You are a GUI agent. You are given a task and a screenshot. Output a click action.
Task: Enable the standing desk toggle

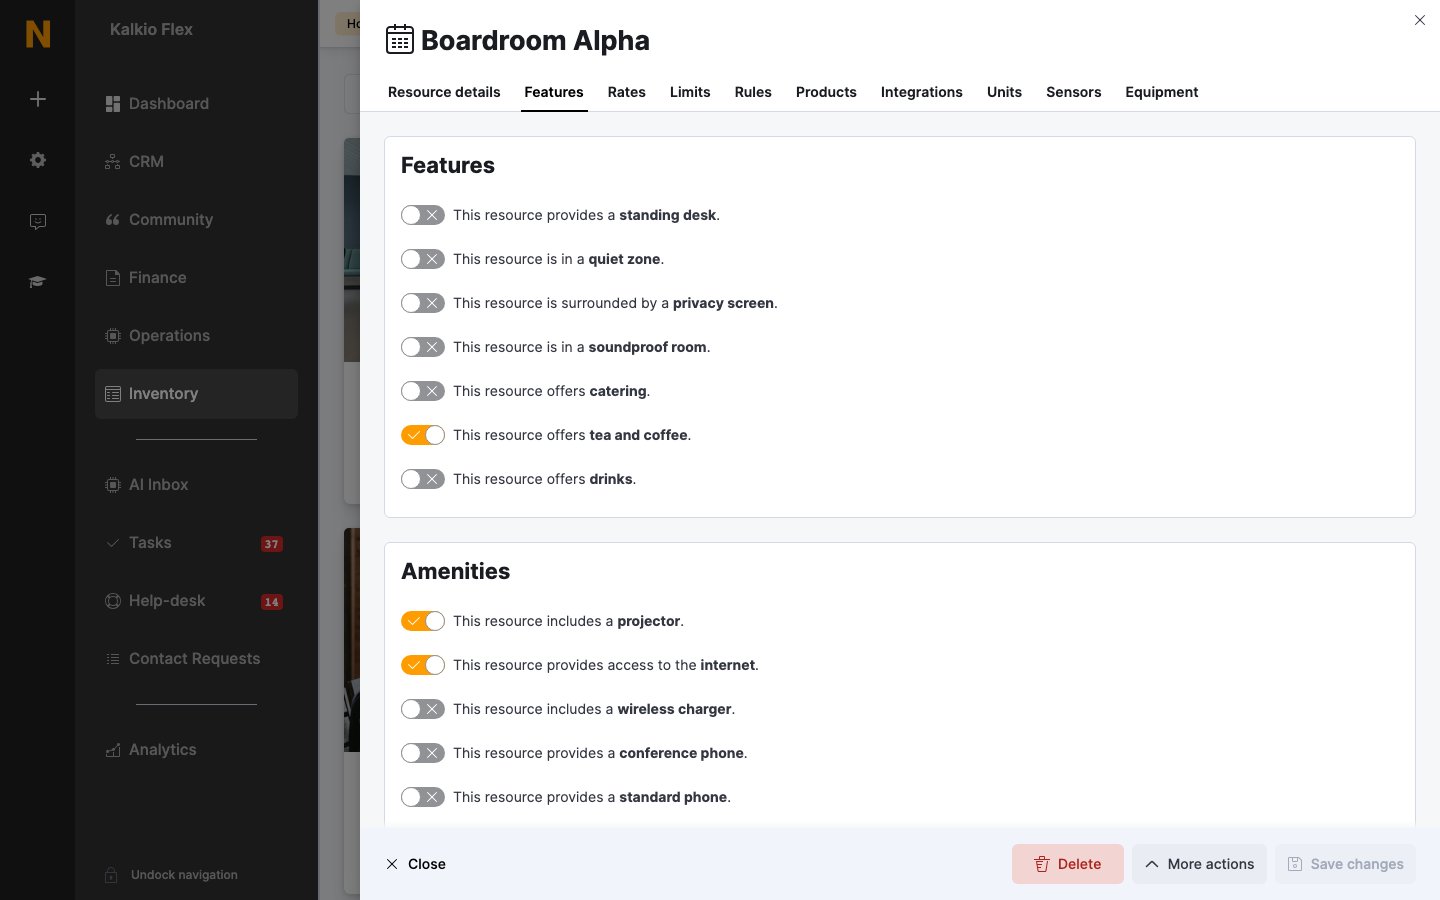(x=423, y=215)
